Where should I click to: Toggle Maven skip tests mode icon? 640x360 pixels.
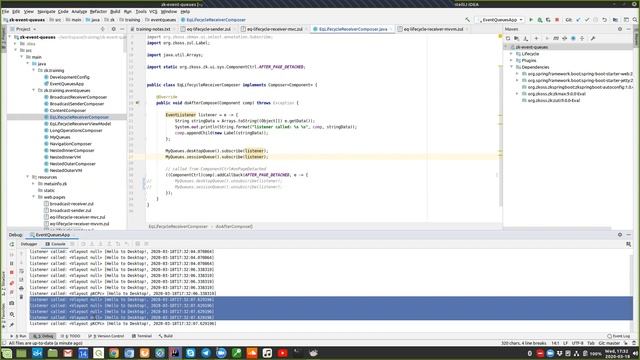(573, 38)
